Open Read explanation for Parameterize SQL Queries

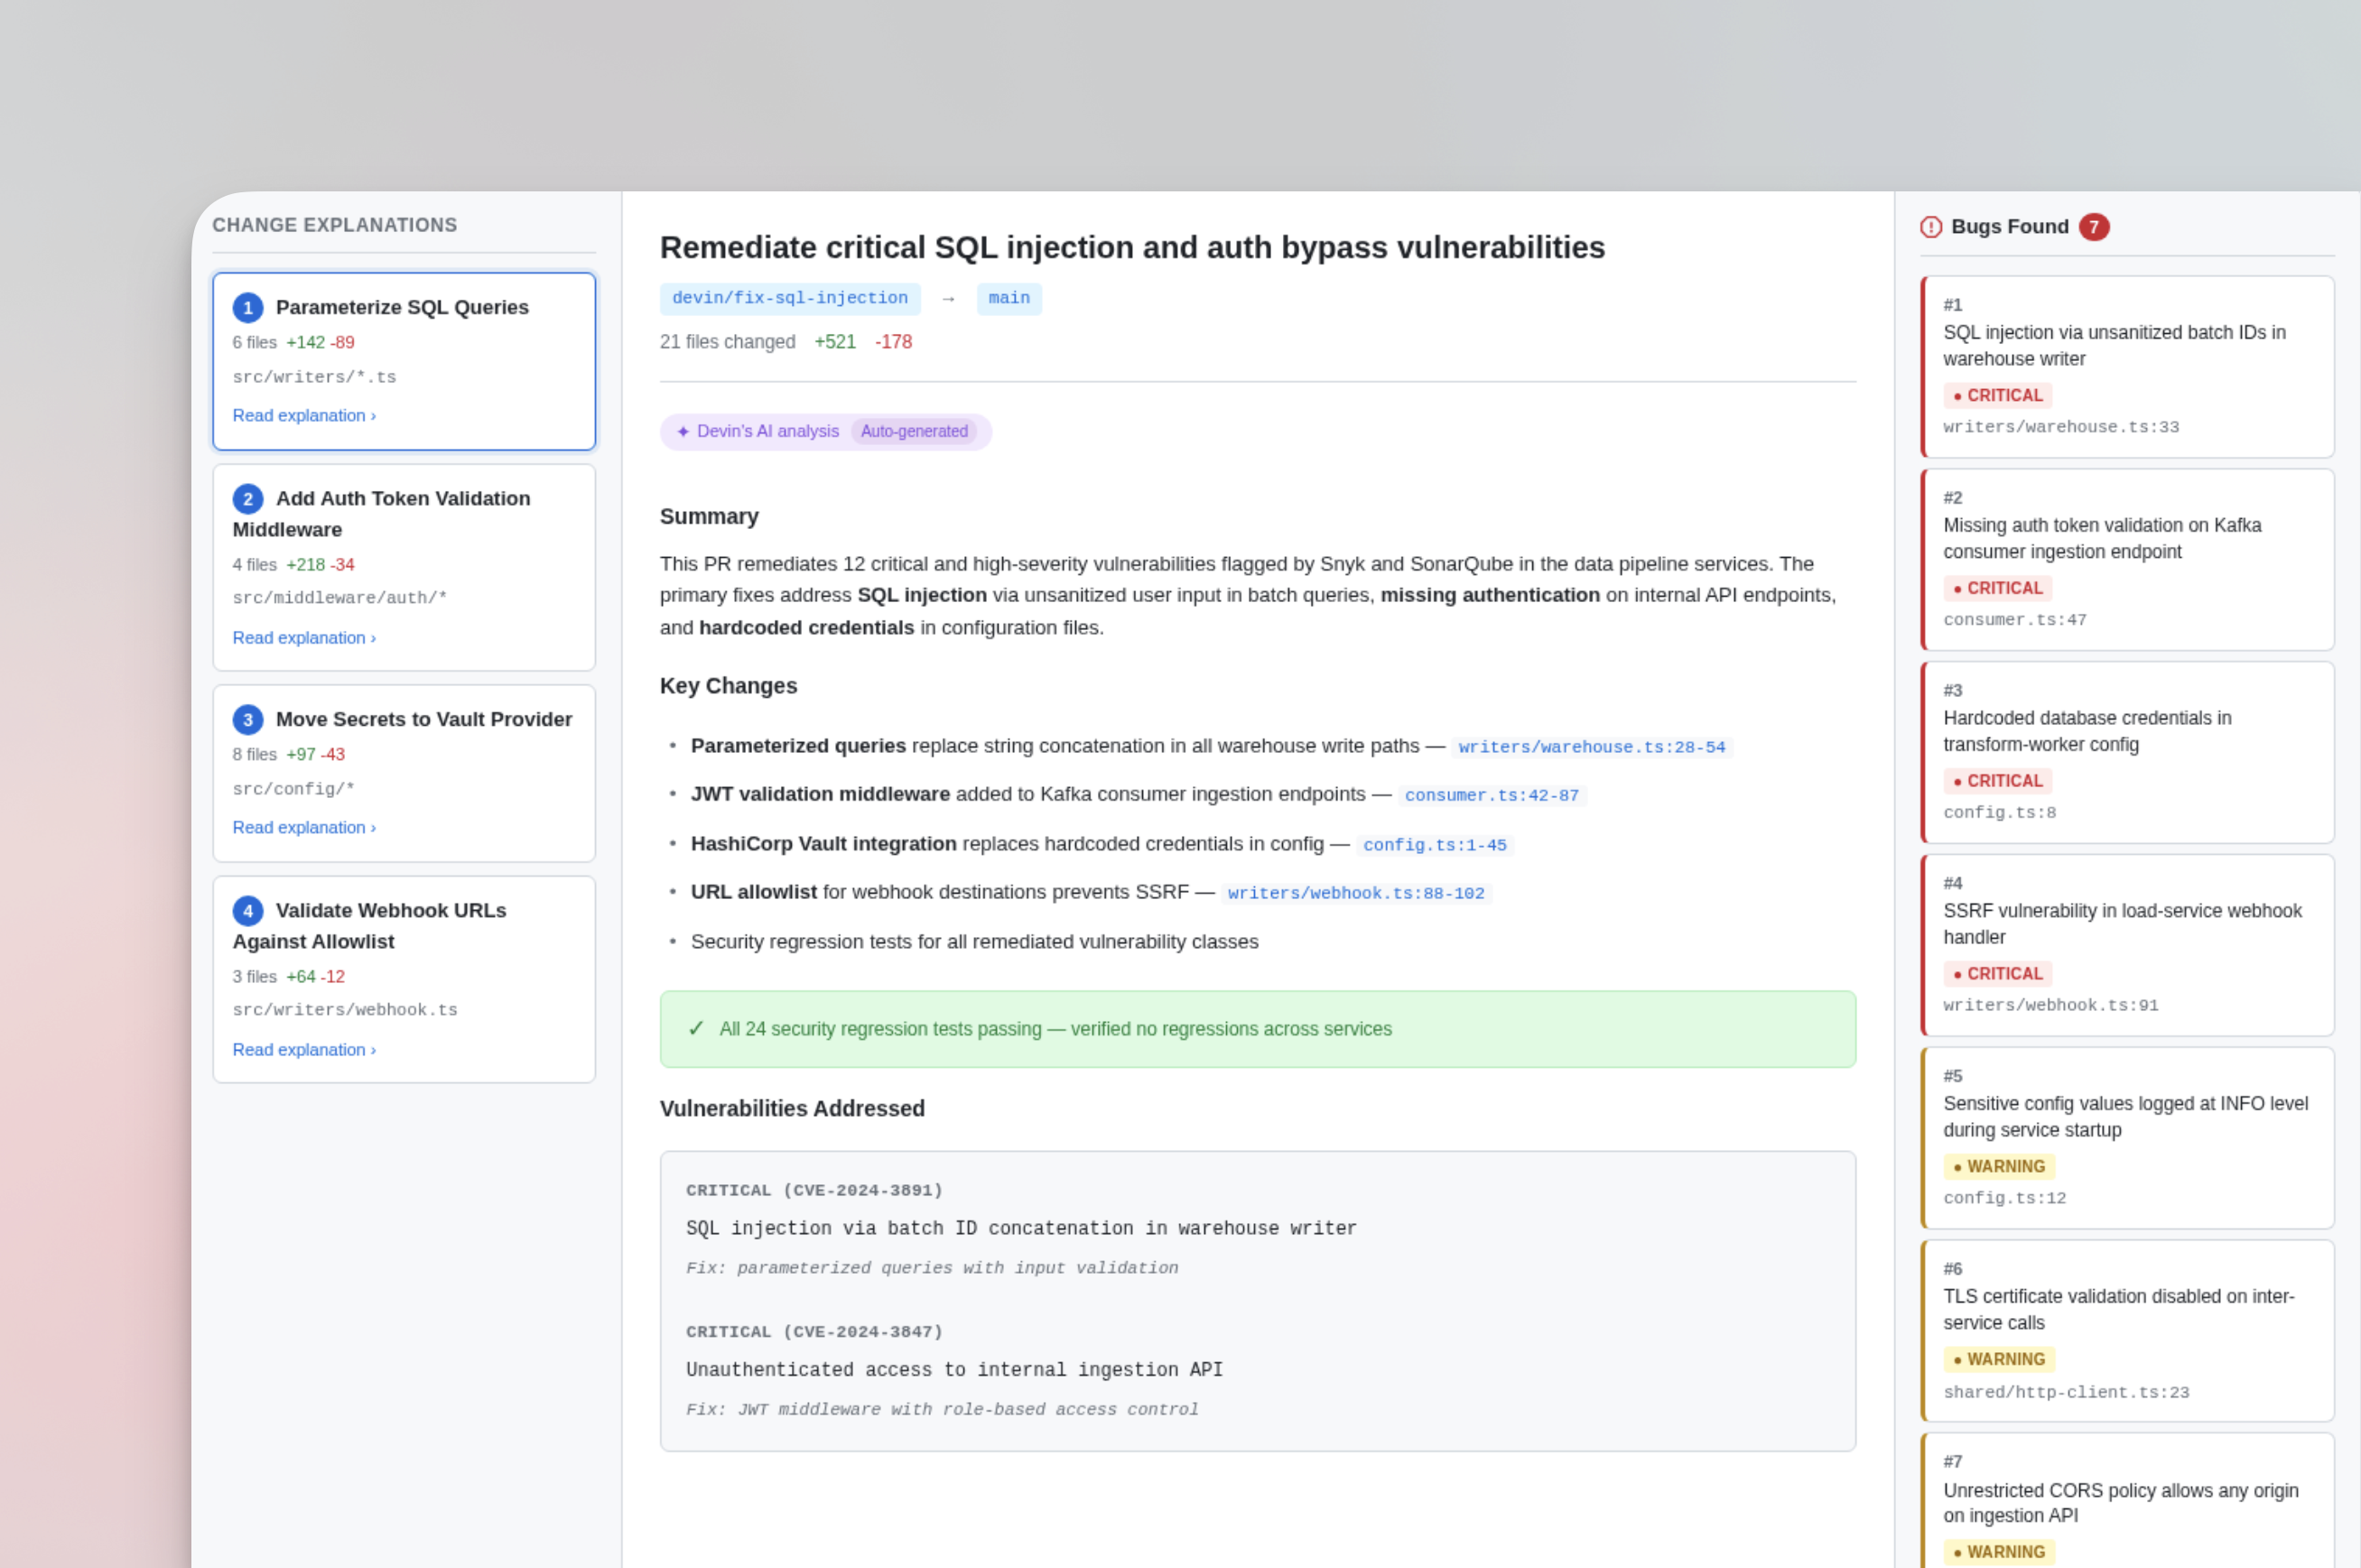(x=304, y=415)
